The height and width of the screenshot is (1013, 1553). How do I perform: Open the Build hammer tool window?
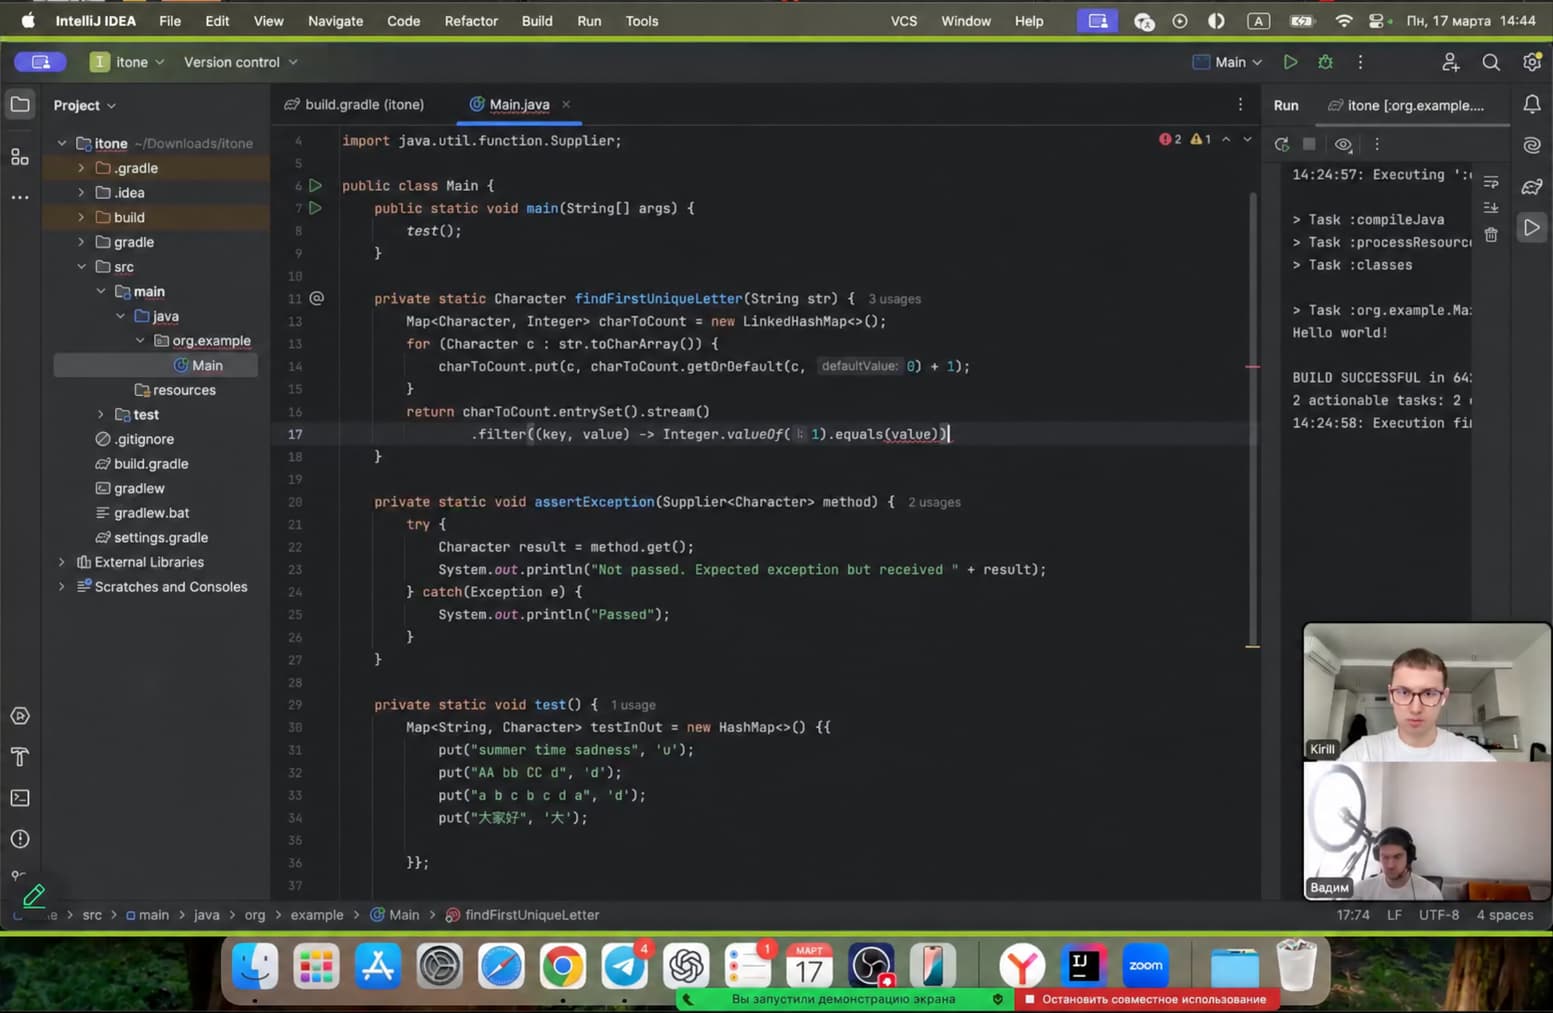pyautogui.click(x=20, y=757)
